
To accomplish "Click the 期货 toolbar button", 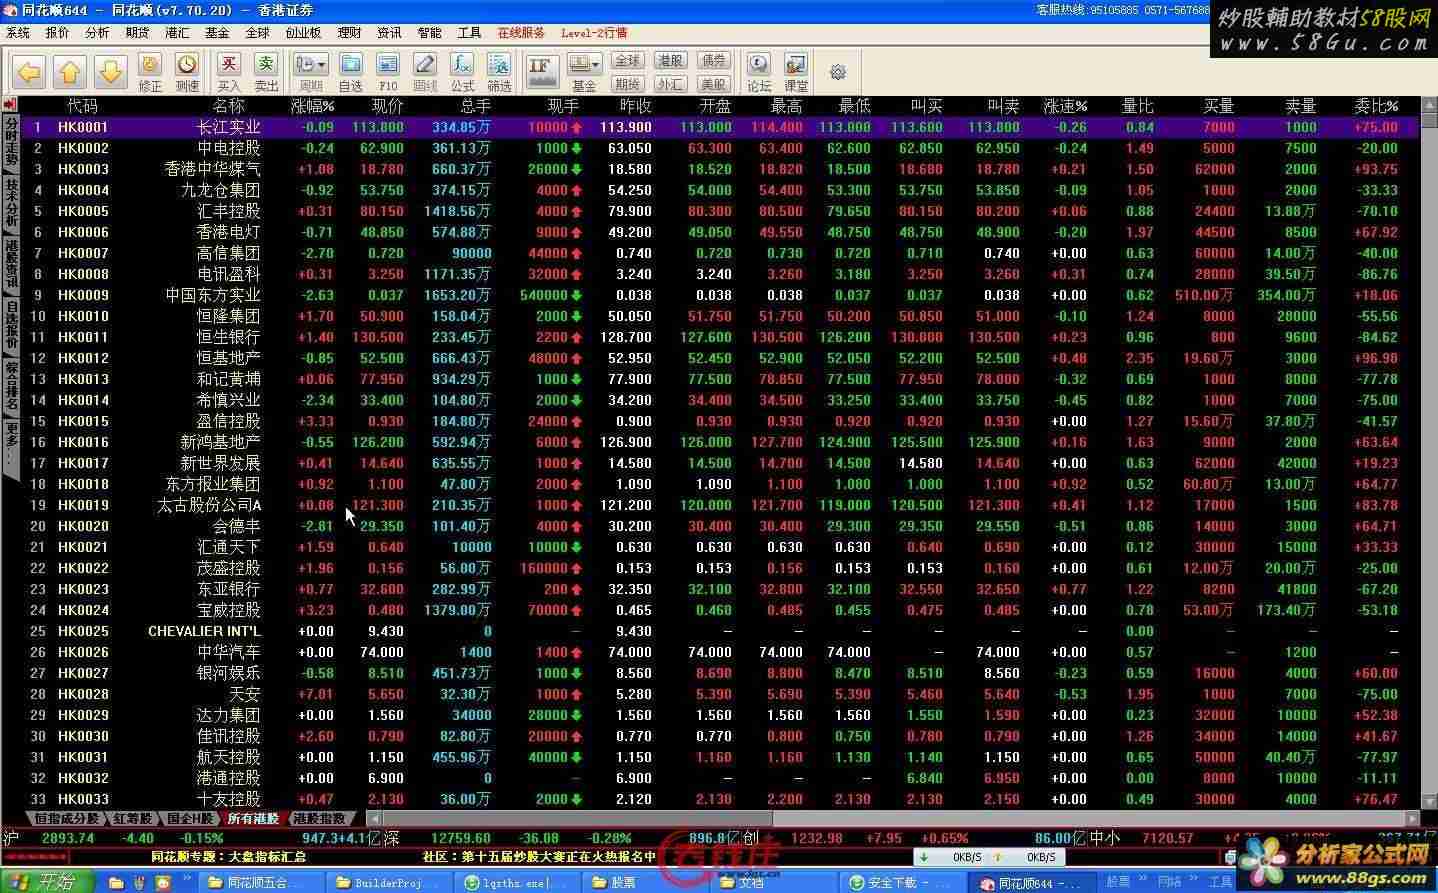I will [627, 84].
